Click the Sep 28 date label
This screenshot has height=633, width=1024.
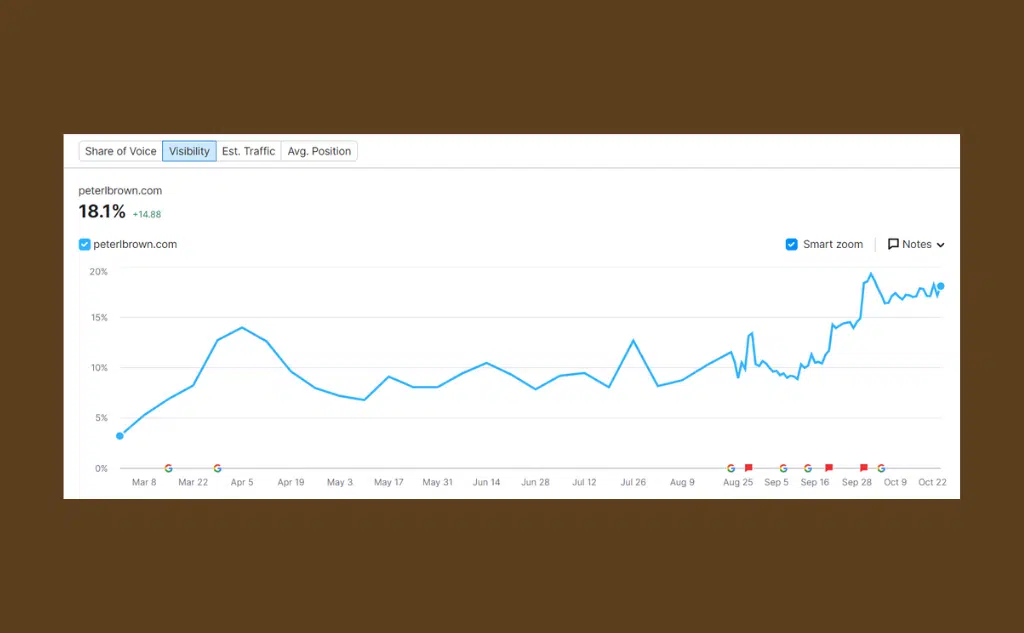tap(857, 482)
